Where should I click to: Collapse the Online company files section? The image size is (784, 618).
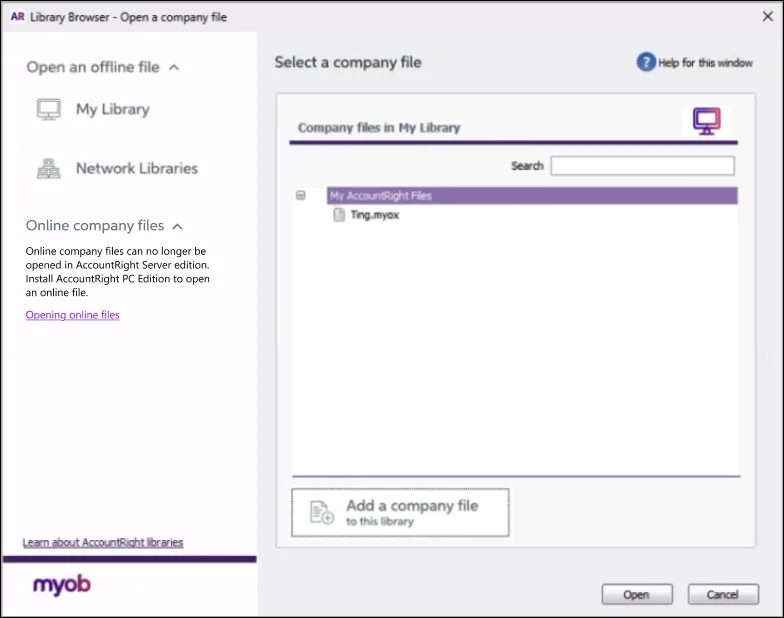pyautogui.click(x=178, y=226)
